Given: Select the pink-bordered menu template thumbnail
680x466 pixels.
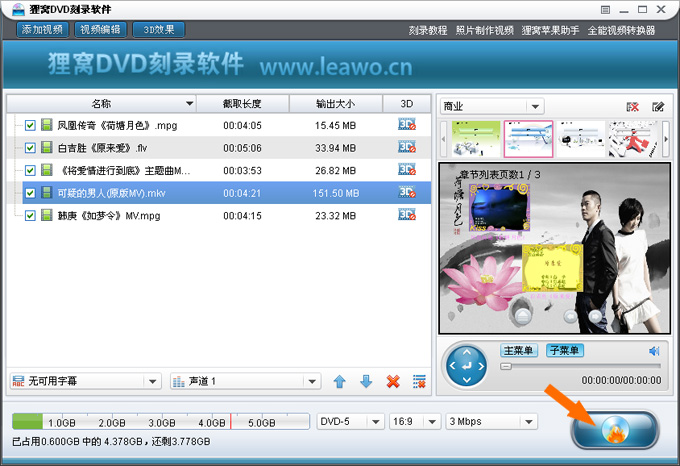Looking at the screenshot, I should (528, 139).
